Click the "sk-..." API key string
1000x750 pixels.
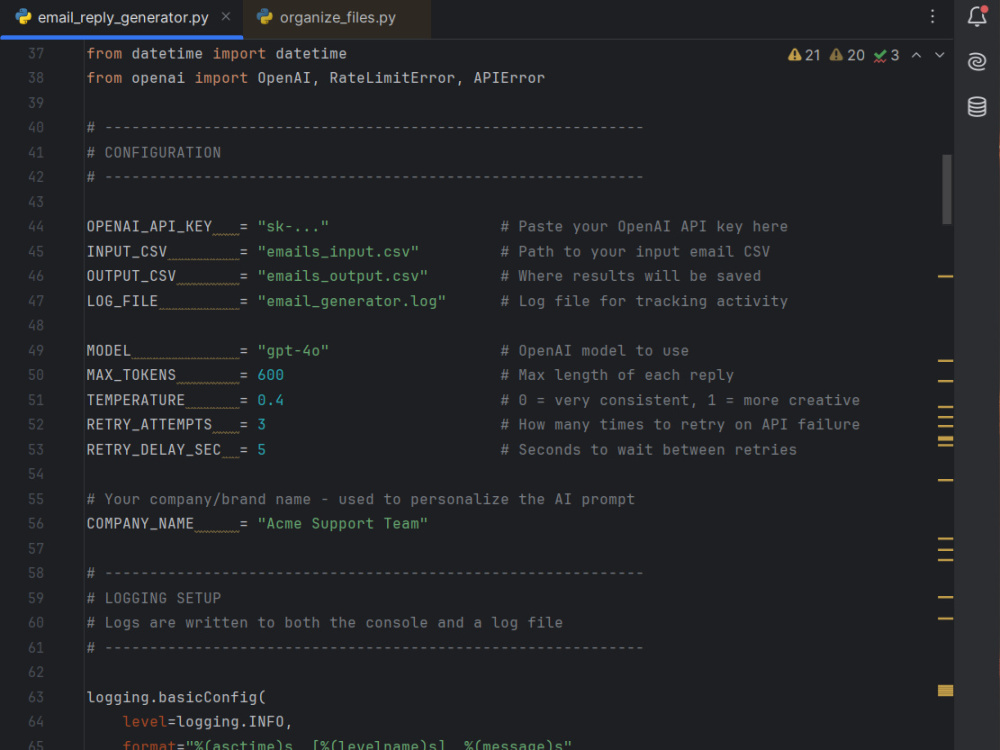coord(293,226)
